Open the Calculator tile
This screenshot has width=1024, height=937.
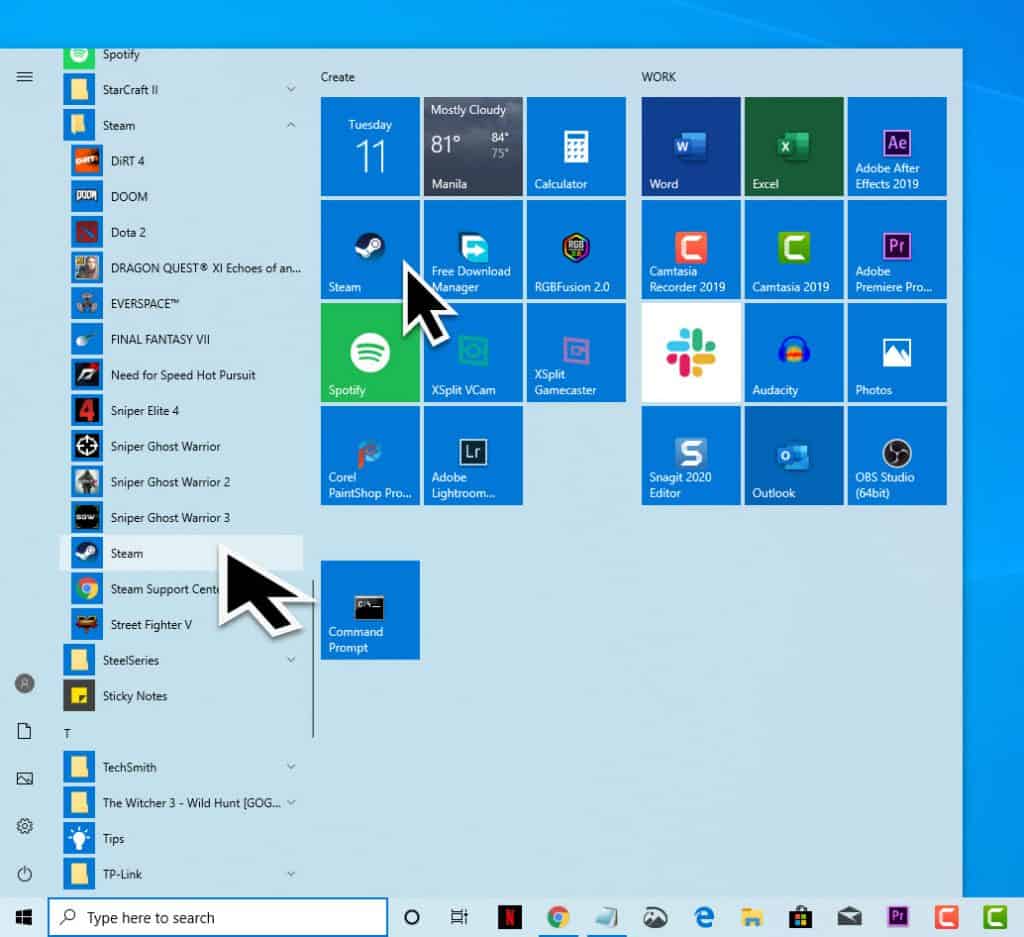575,146
